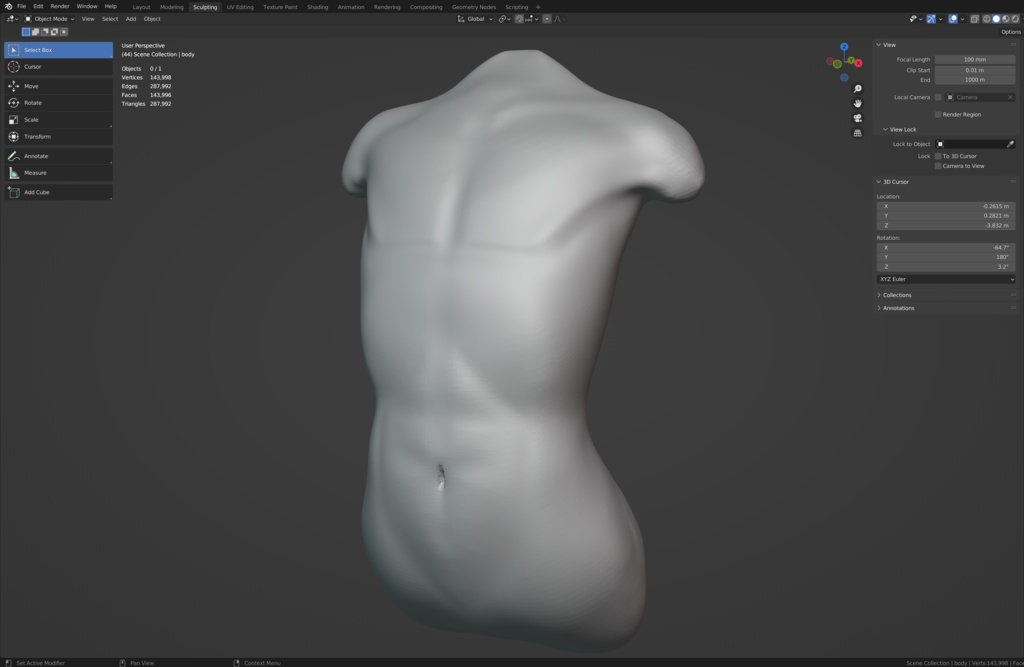Pick the Scale tool
This screenshot has width=1024, height=667.
coord(58,120)
